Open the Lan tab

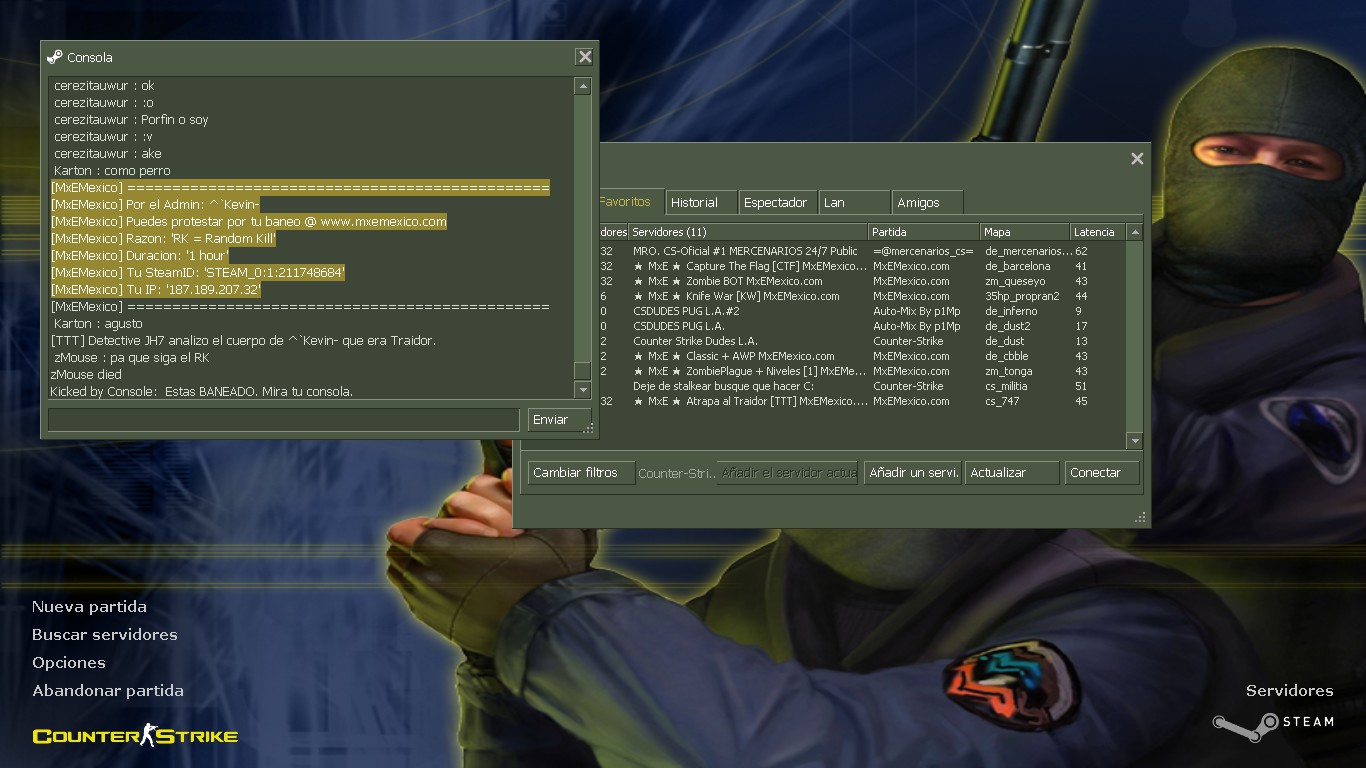854,202
